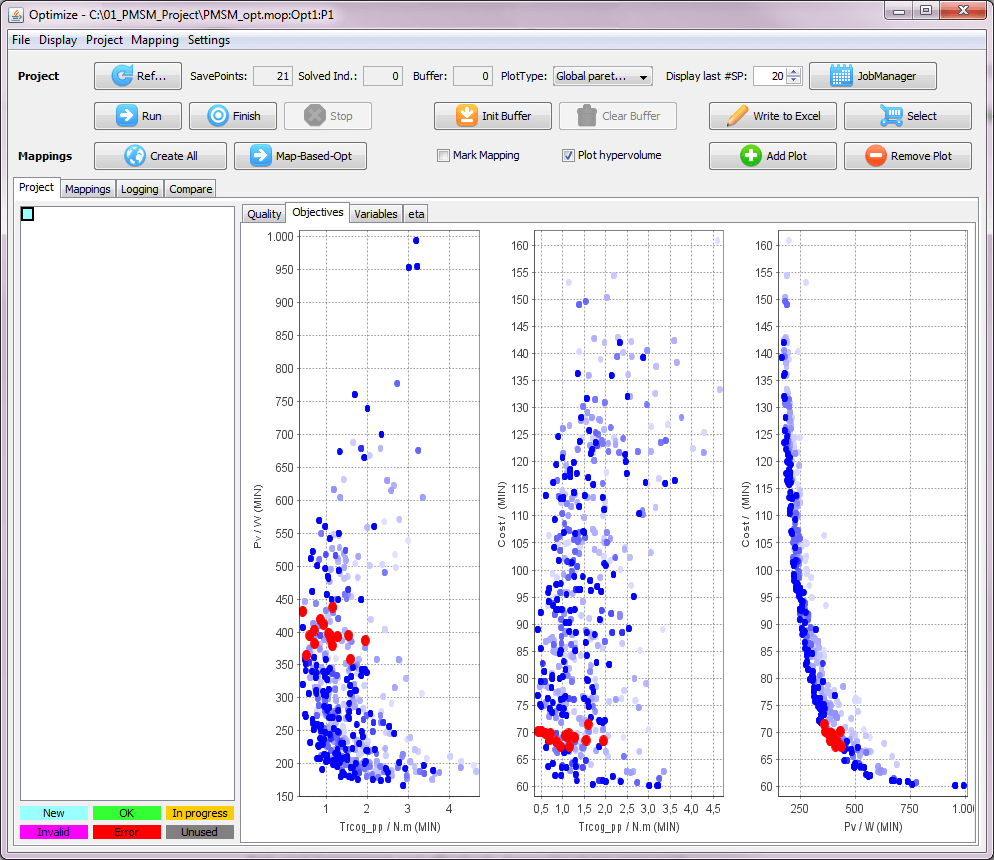Click the Init Buffer download icon
The width and height of the screenshot is (994, 860).
(x=466, y=116)
